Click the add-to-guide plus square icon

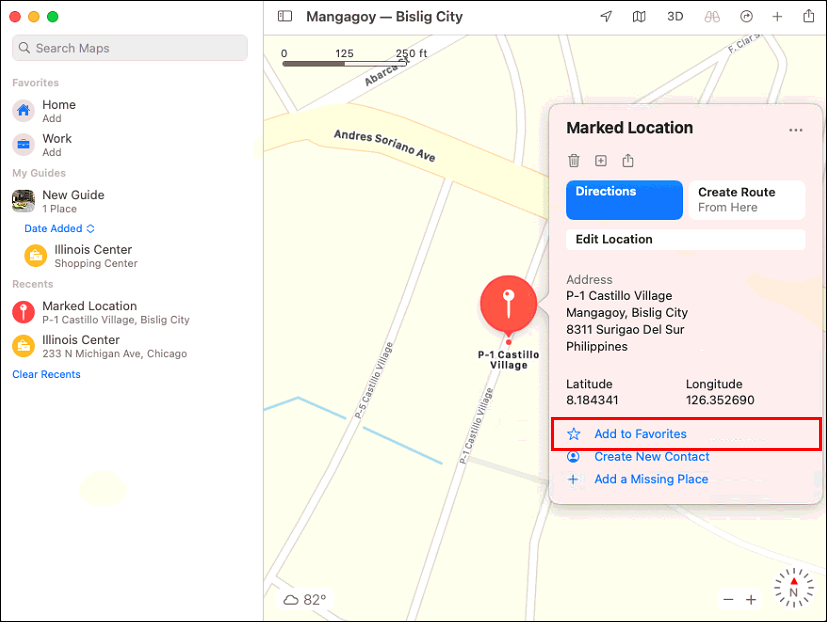(601, 160)
